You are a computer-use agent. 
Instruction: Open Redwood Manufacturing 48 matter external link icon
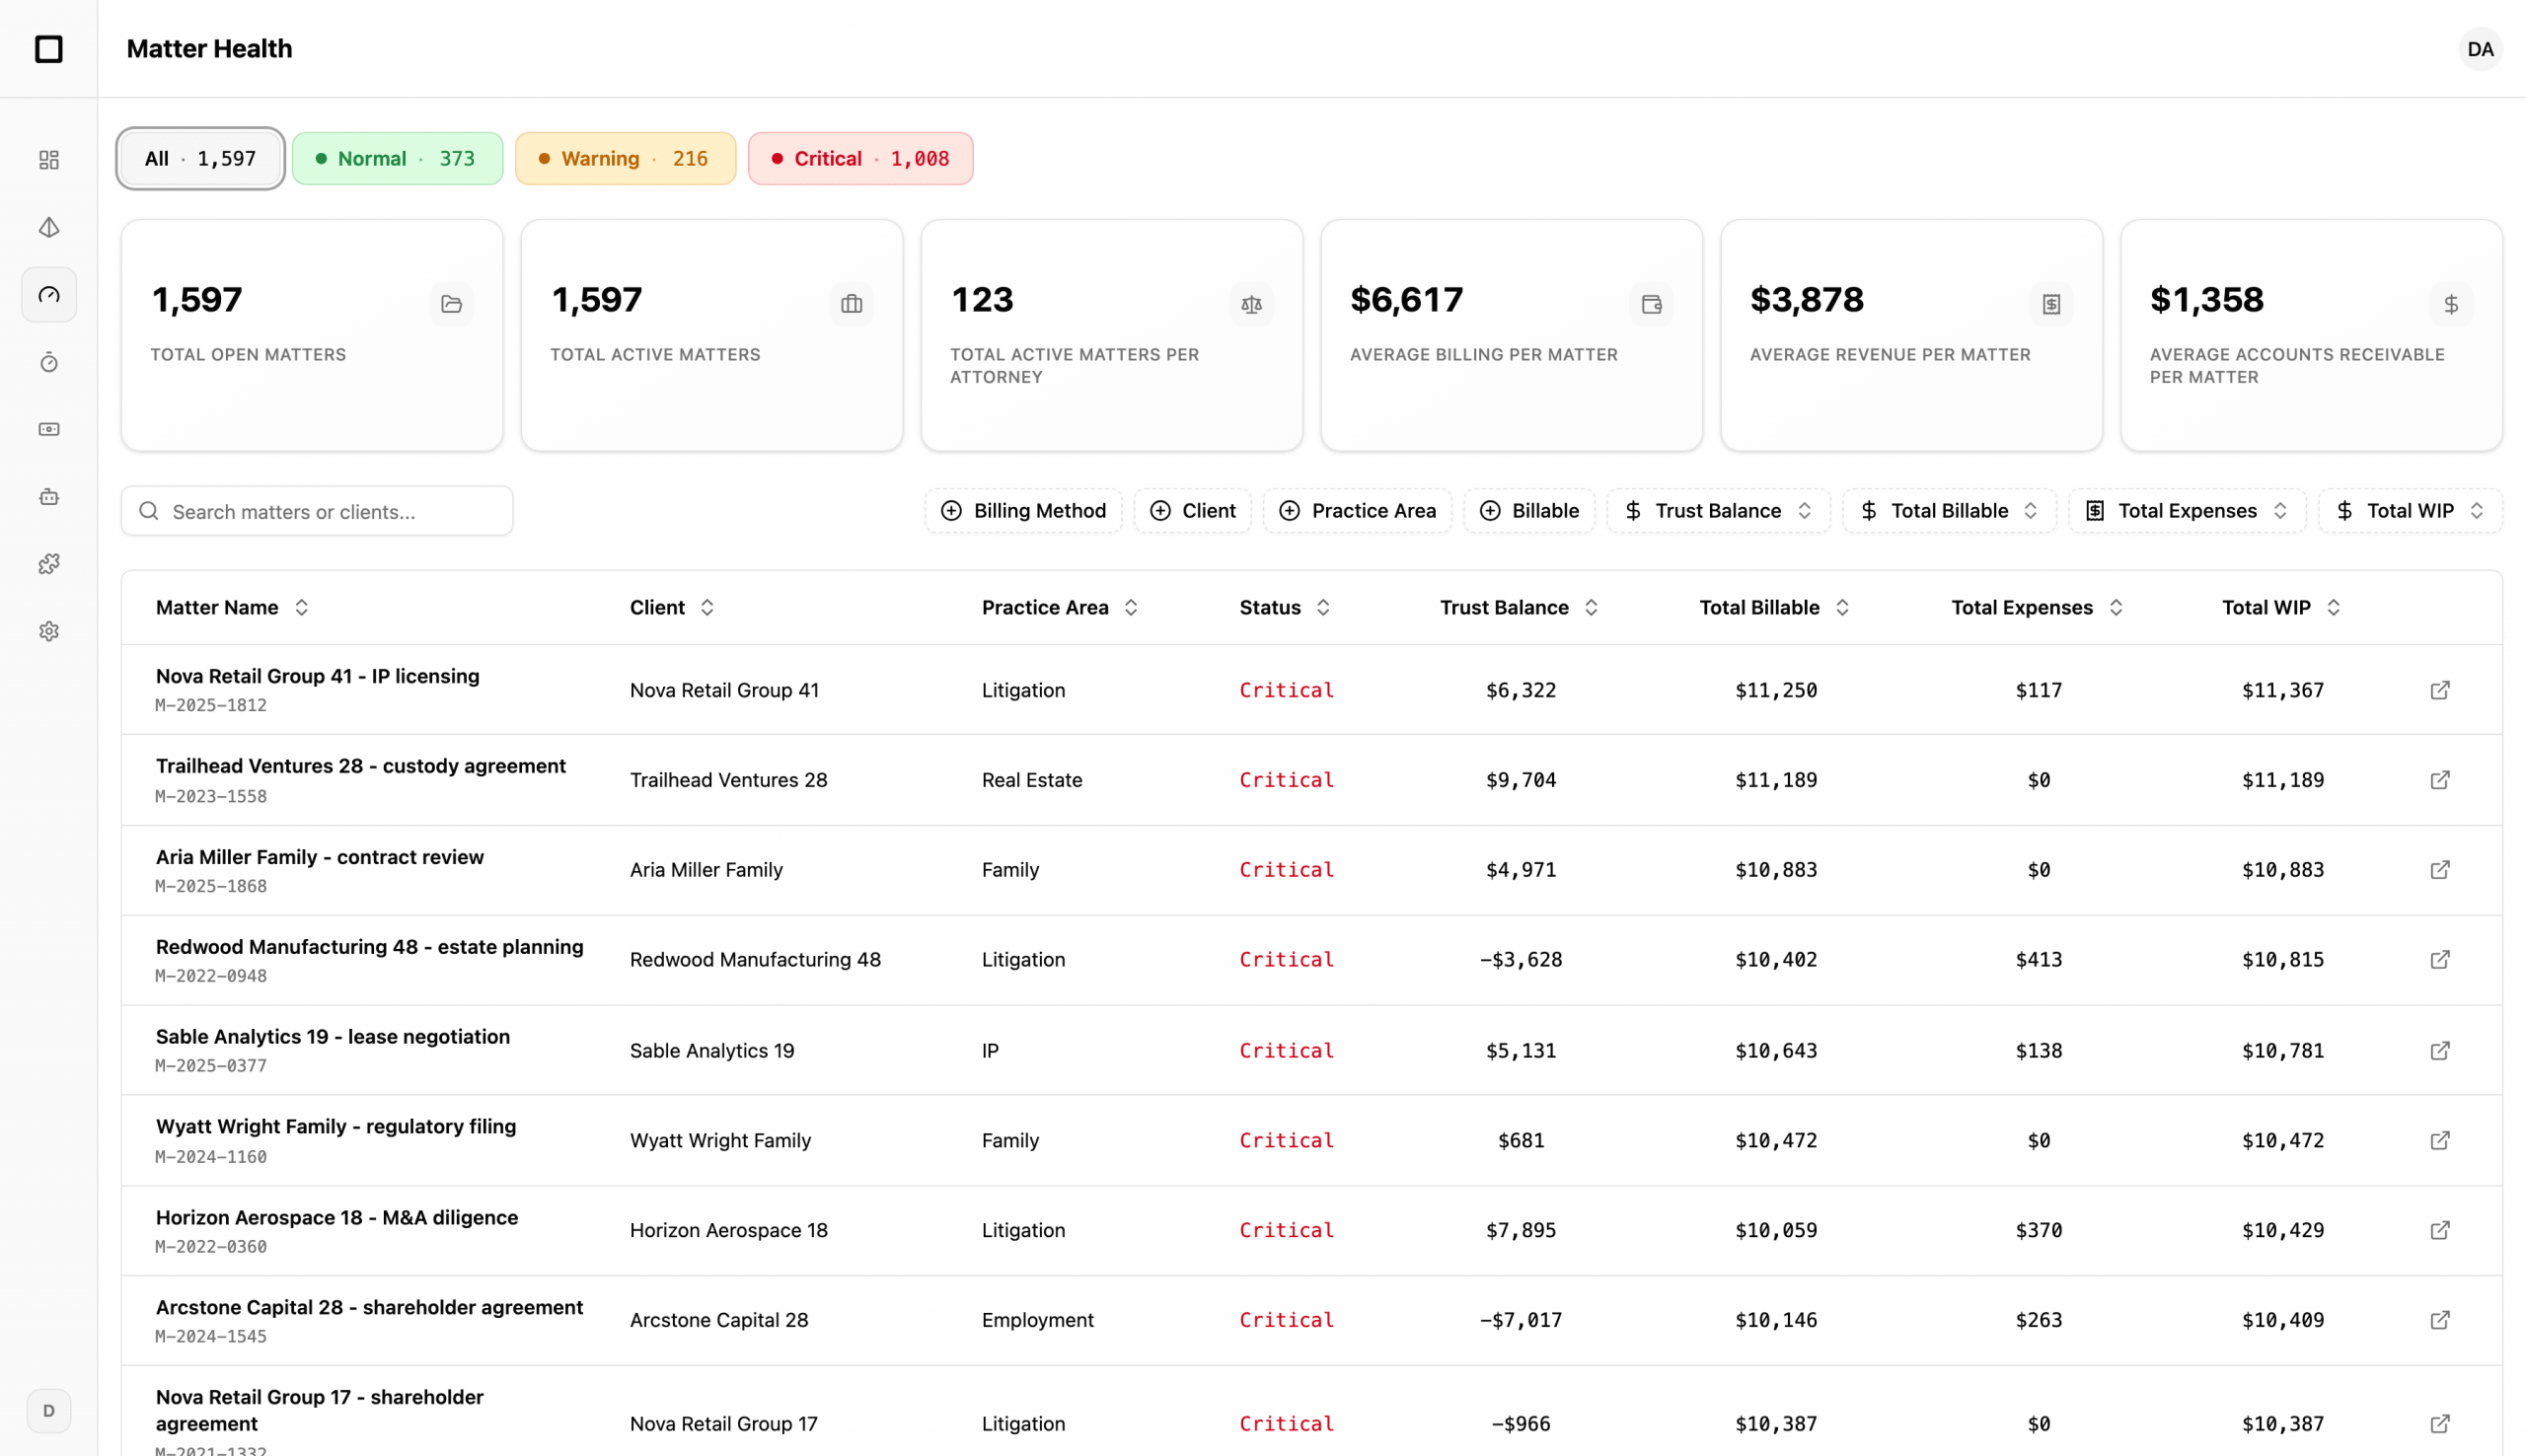pos(2440,960)
